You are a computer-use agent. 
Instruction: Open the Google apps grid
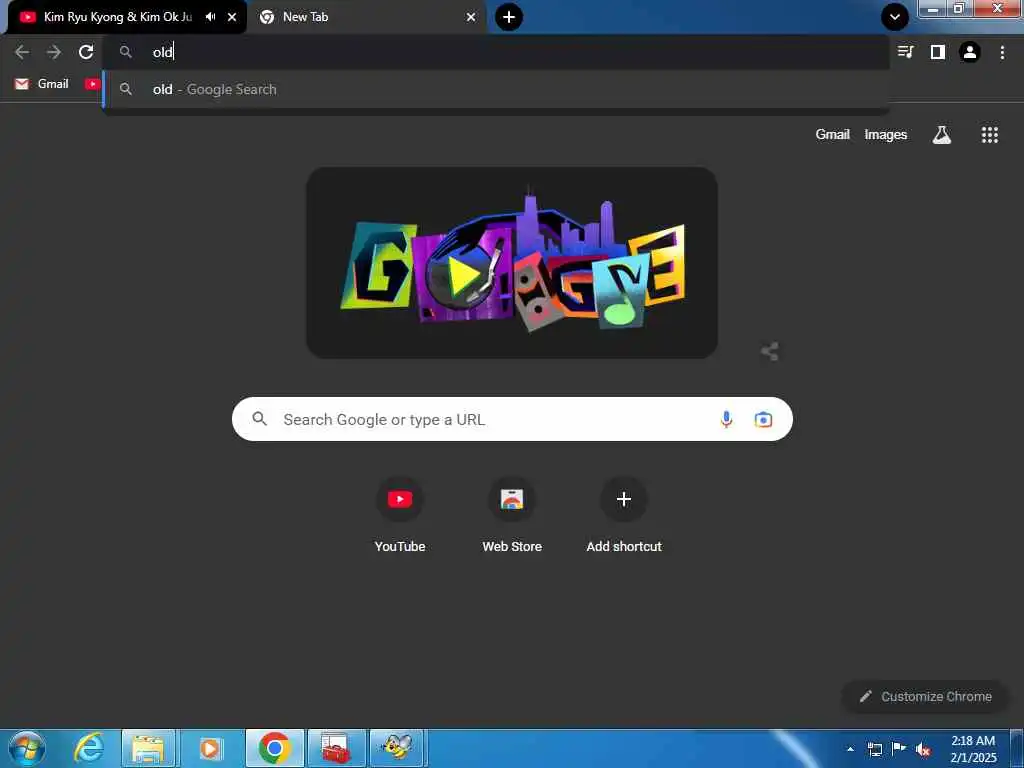tap(989, 135)
